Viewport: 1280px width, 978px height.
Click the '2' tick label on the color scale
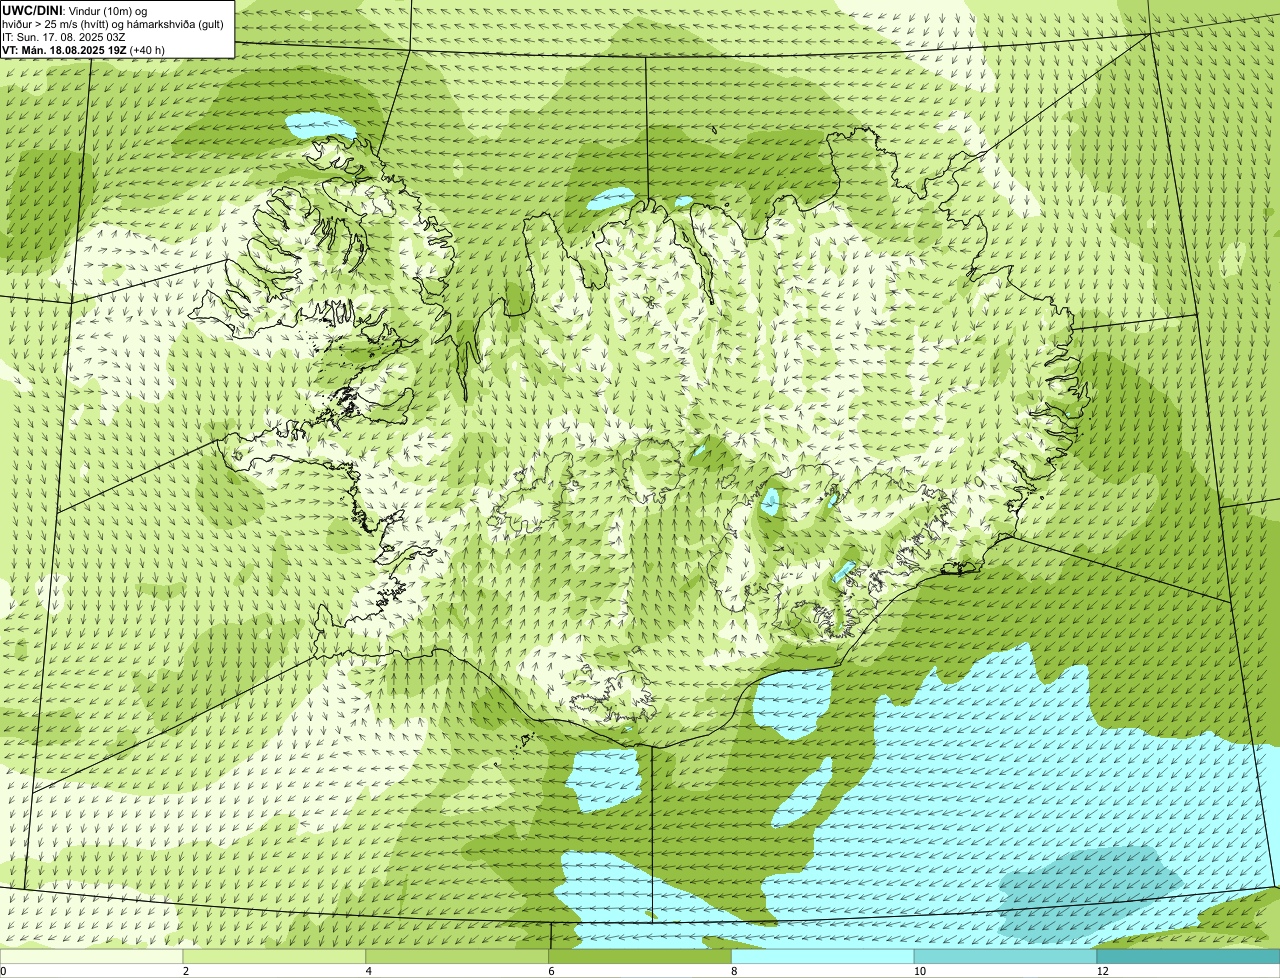(x=185, y=971)
